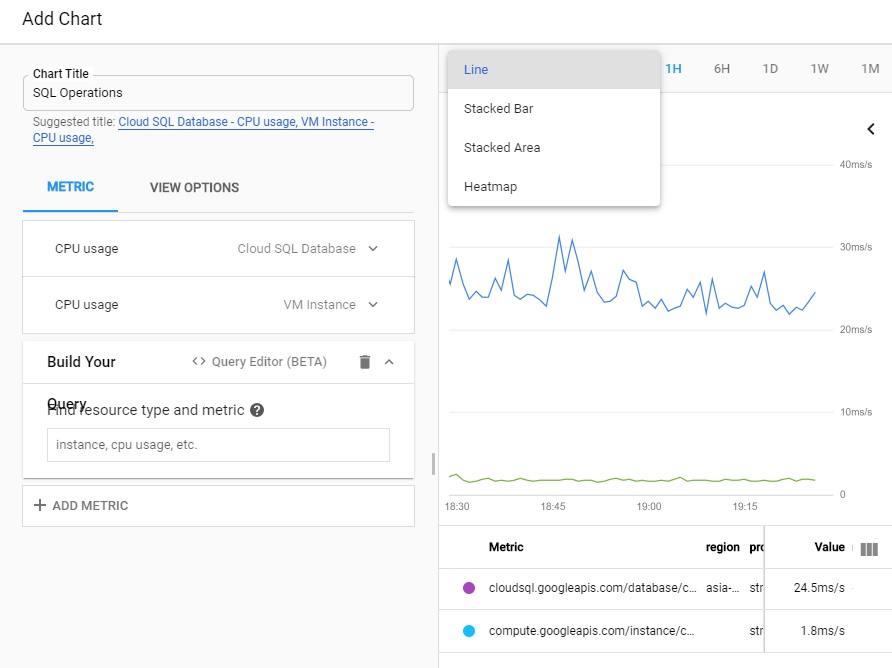This screenshot has width=892, height=668.
Task: Collapse the Build Your Query panel
Action: 390,362
